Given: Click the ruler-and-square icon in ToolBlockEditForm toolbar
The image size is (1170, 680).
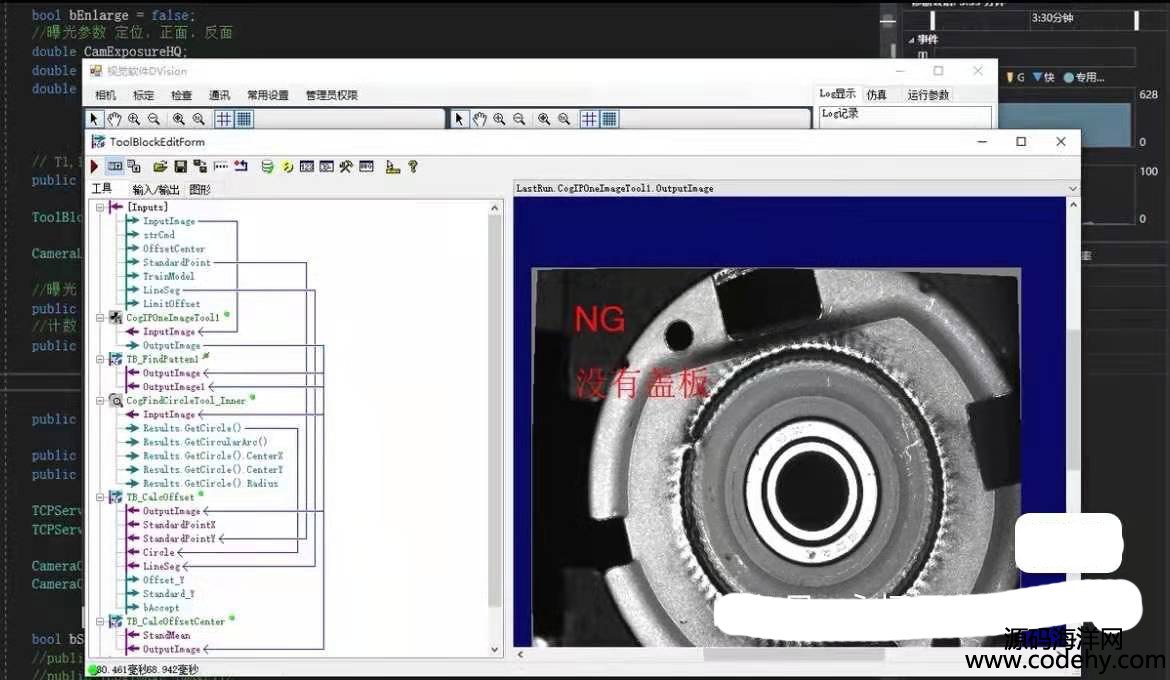Looking at the screenshot, I should [392, 166].
